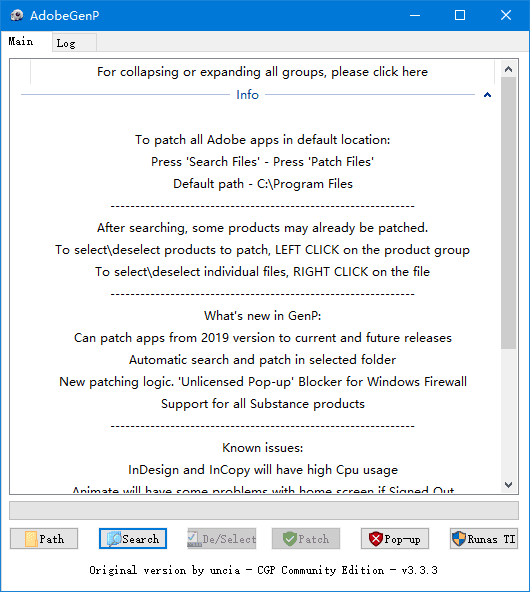The image size is (530, 592).
Task: Click the collapse or expand all groups row
Action: point(262,72)
